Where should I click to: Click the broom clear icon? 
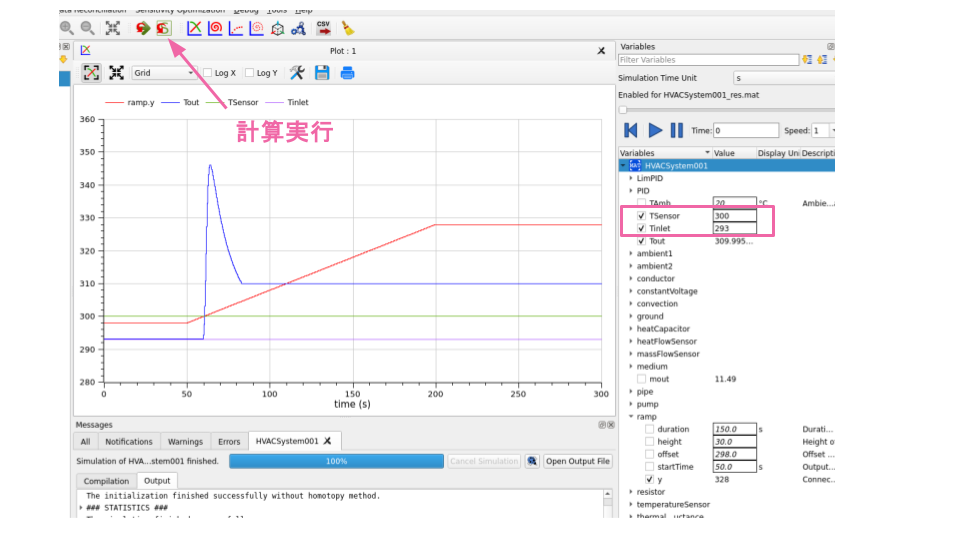tap(347, 28)
